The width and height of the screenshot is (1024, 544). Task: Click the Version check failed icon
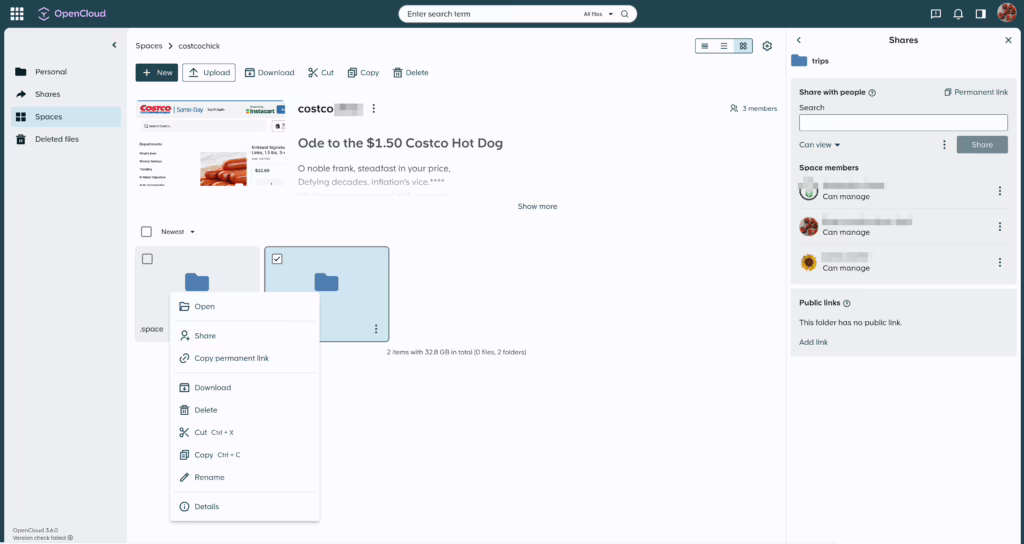pyautogui.click(x=70, y=538)
